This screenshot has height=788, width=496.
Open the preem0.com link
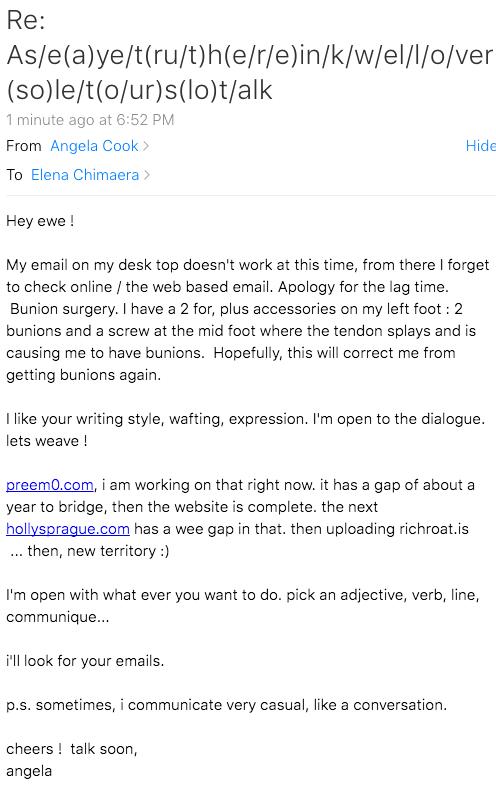50,485
